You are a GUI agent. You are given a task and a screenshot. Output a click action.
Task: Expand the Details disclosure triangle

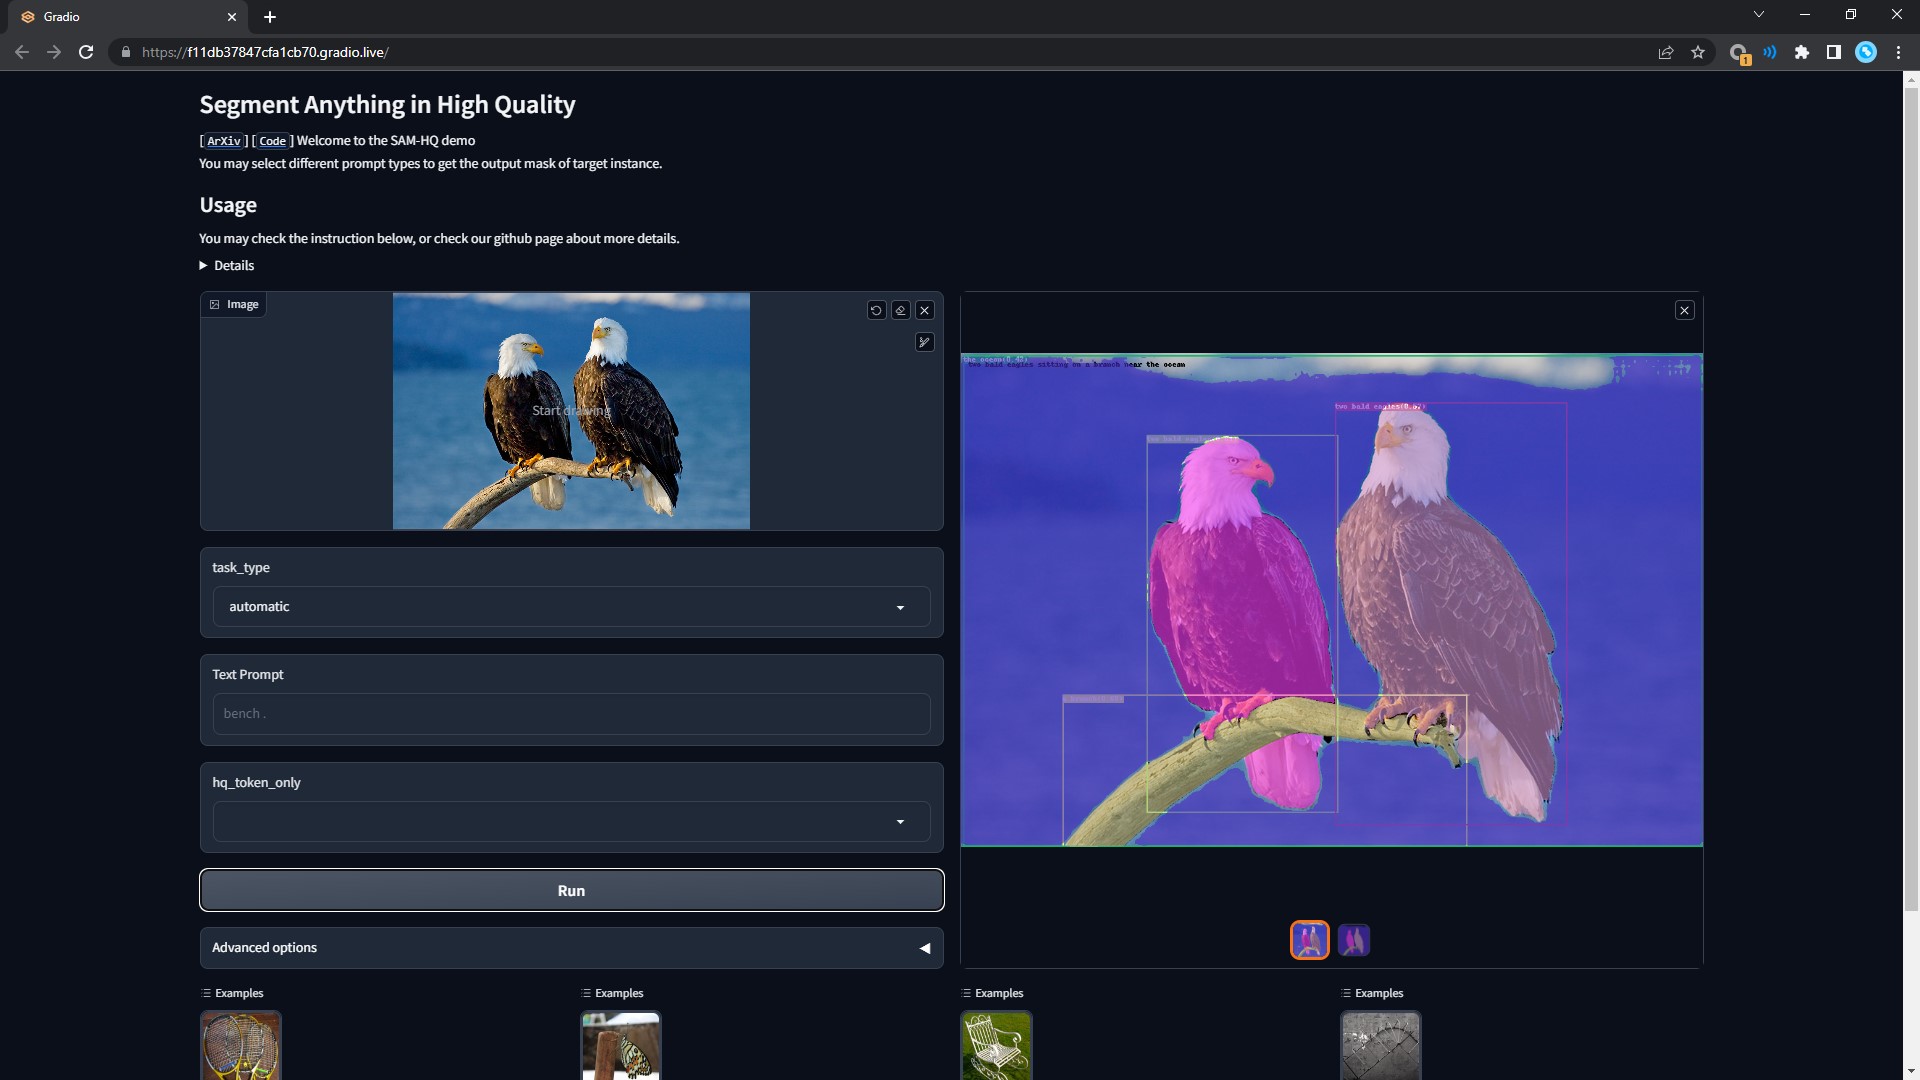(204, 266)
